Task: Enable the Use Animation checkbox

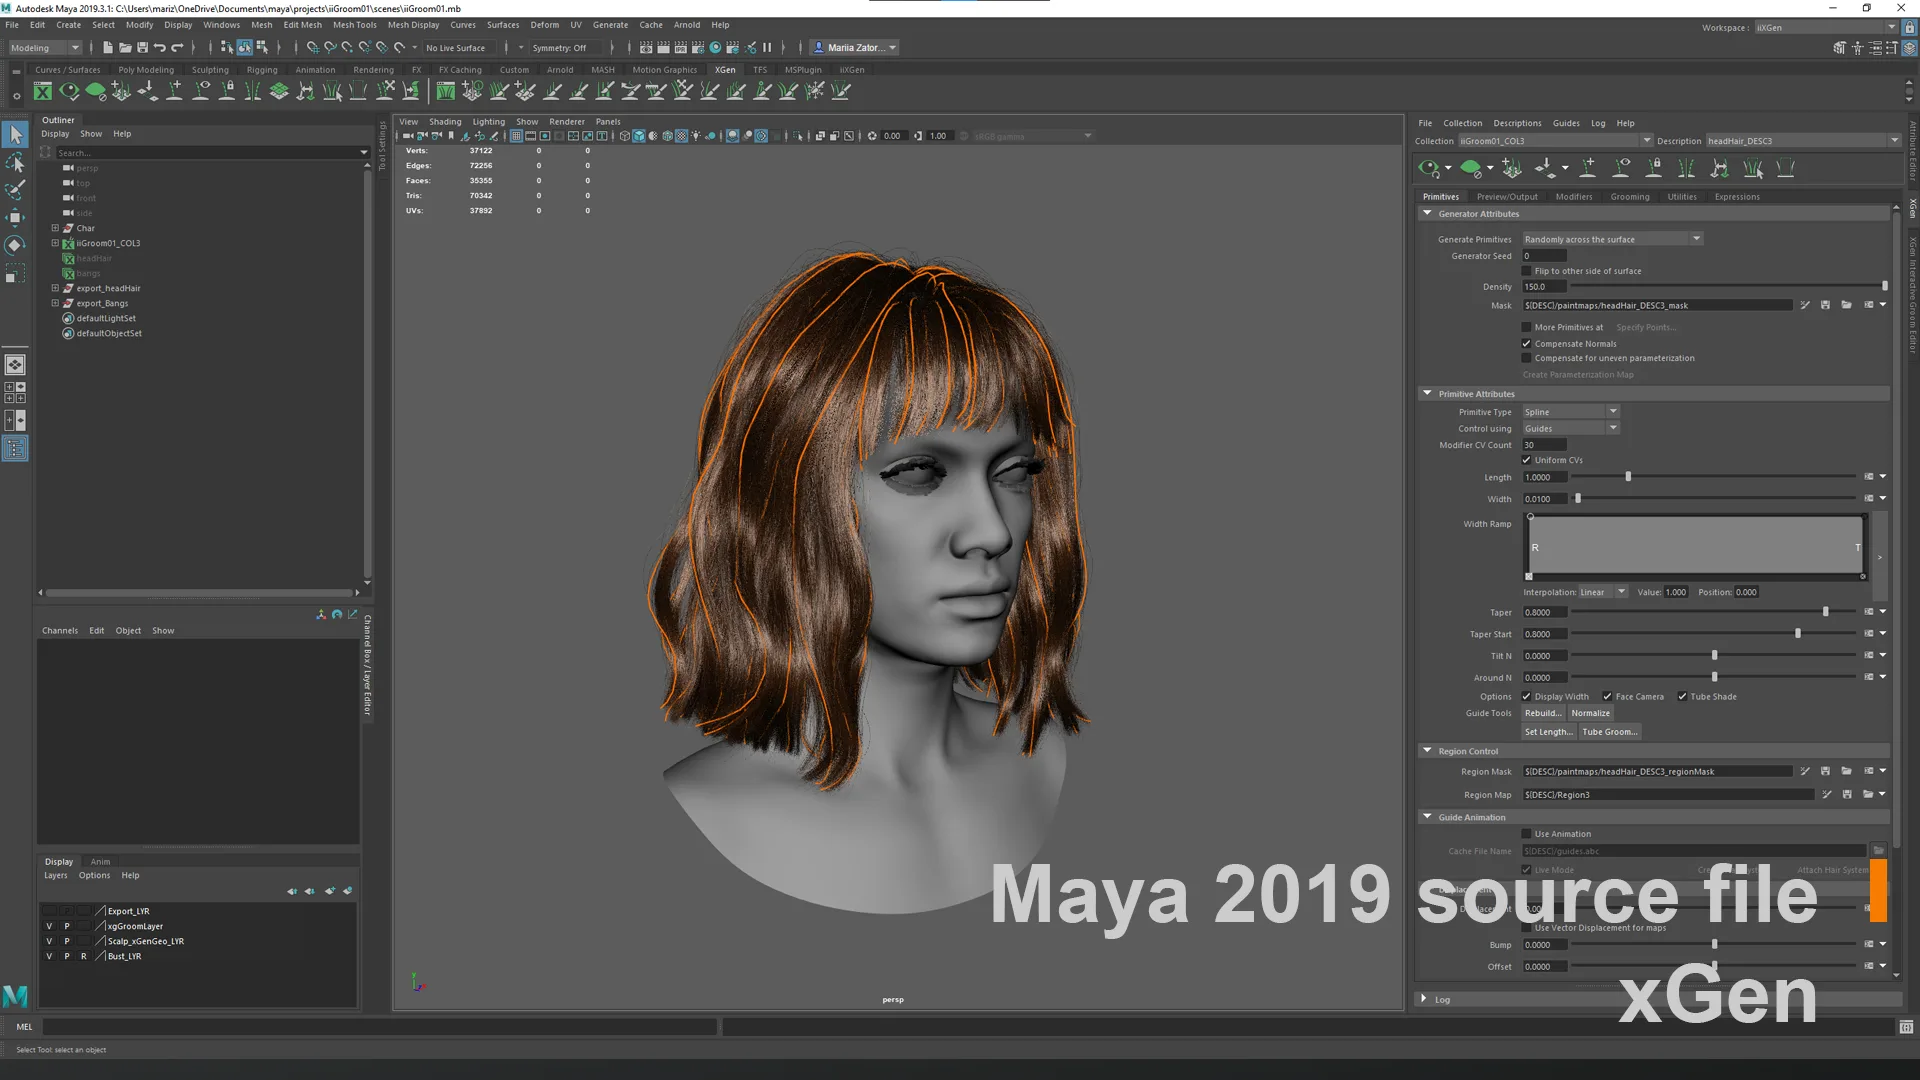Action: 1526,834
